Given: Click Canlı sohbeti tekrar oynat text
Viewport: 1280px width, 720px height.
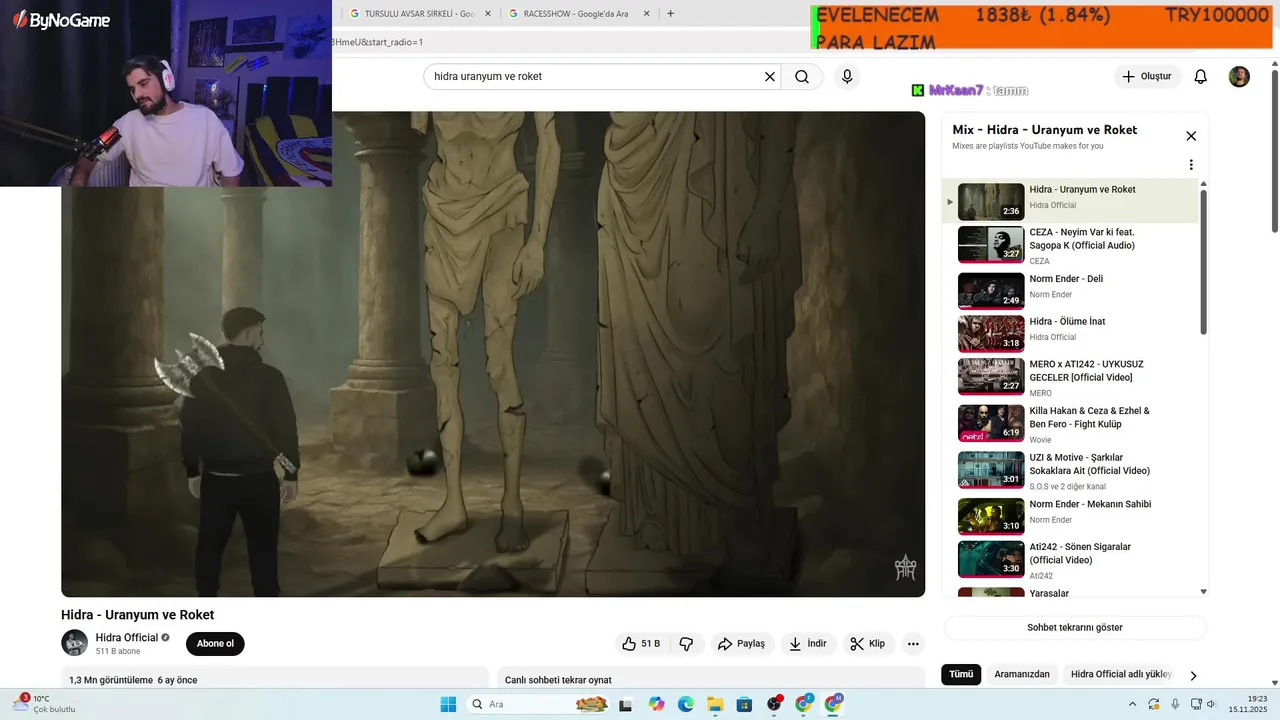Looking at the screenshot, I should pyautogui.click(x=558, y=680).
